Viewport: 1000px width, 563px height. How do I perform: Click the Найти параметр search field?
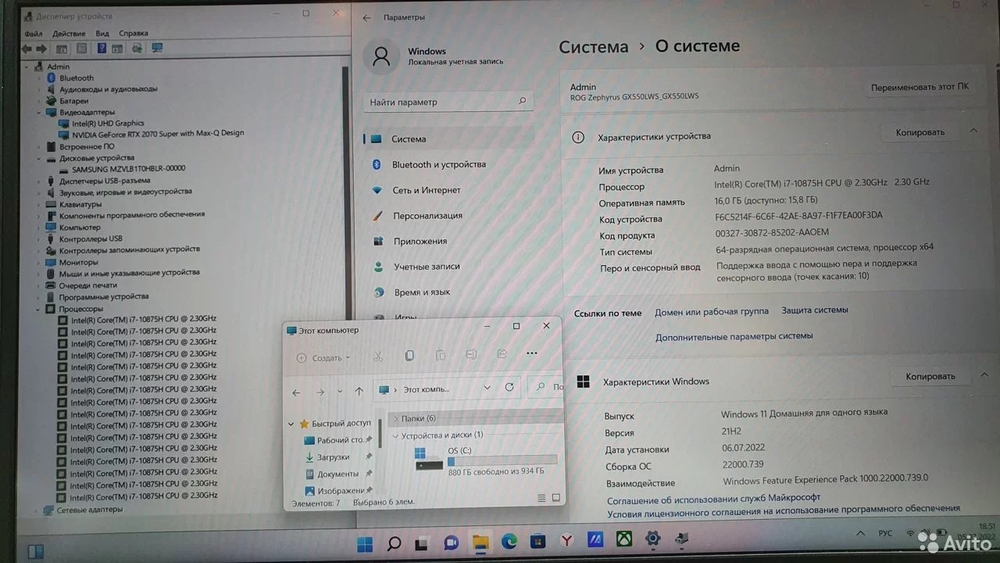447,102
